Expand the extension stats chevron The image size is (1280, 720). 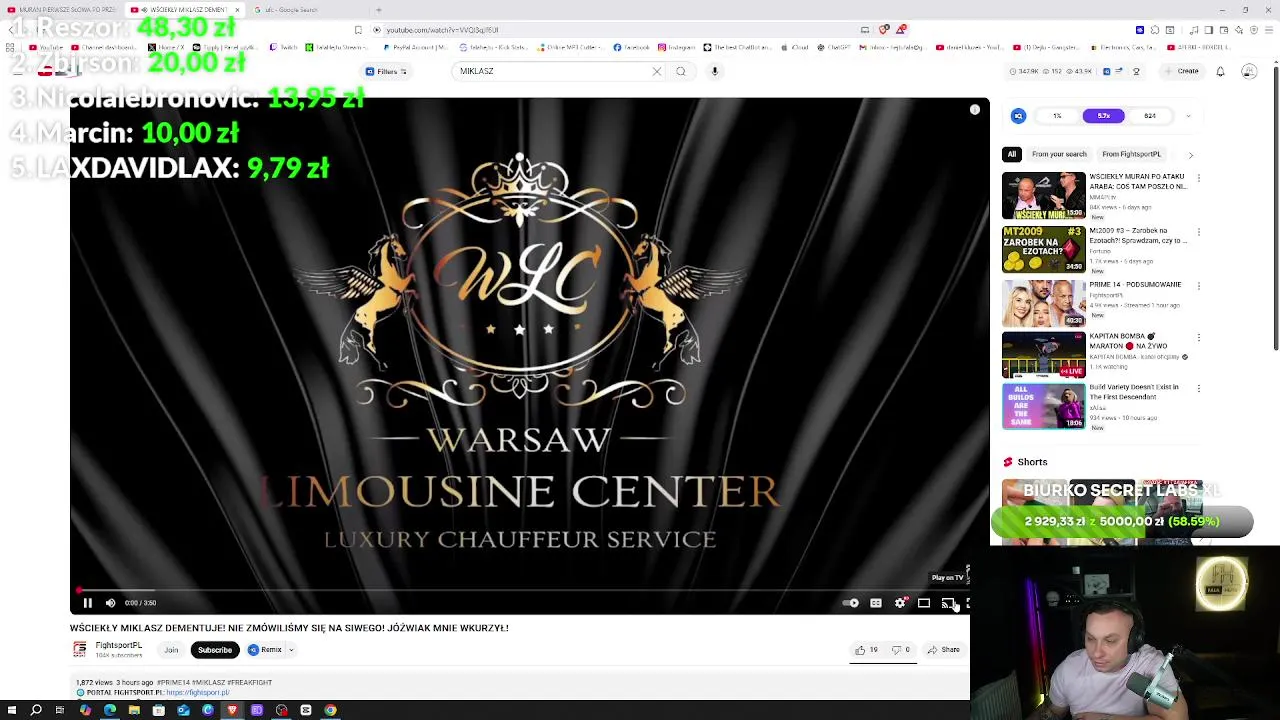pos(1188,116)
